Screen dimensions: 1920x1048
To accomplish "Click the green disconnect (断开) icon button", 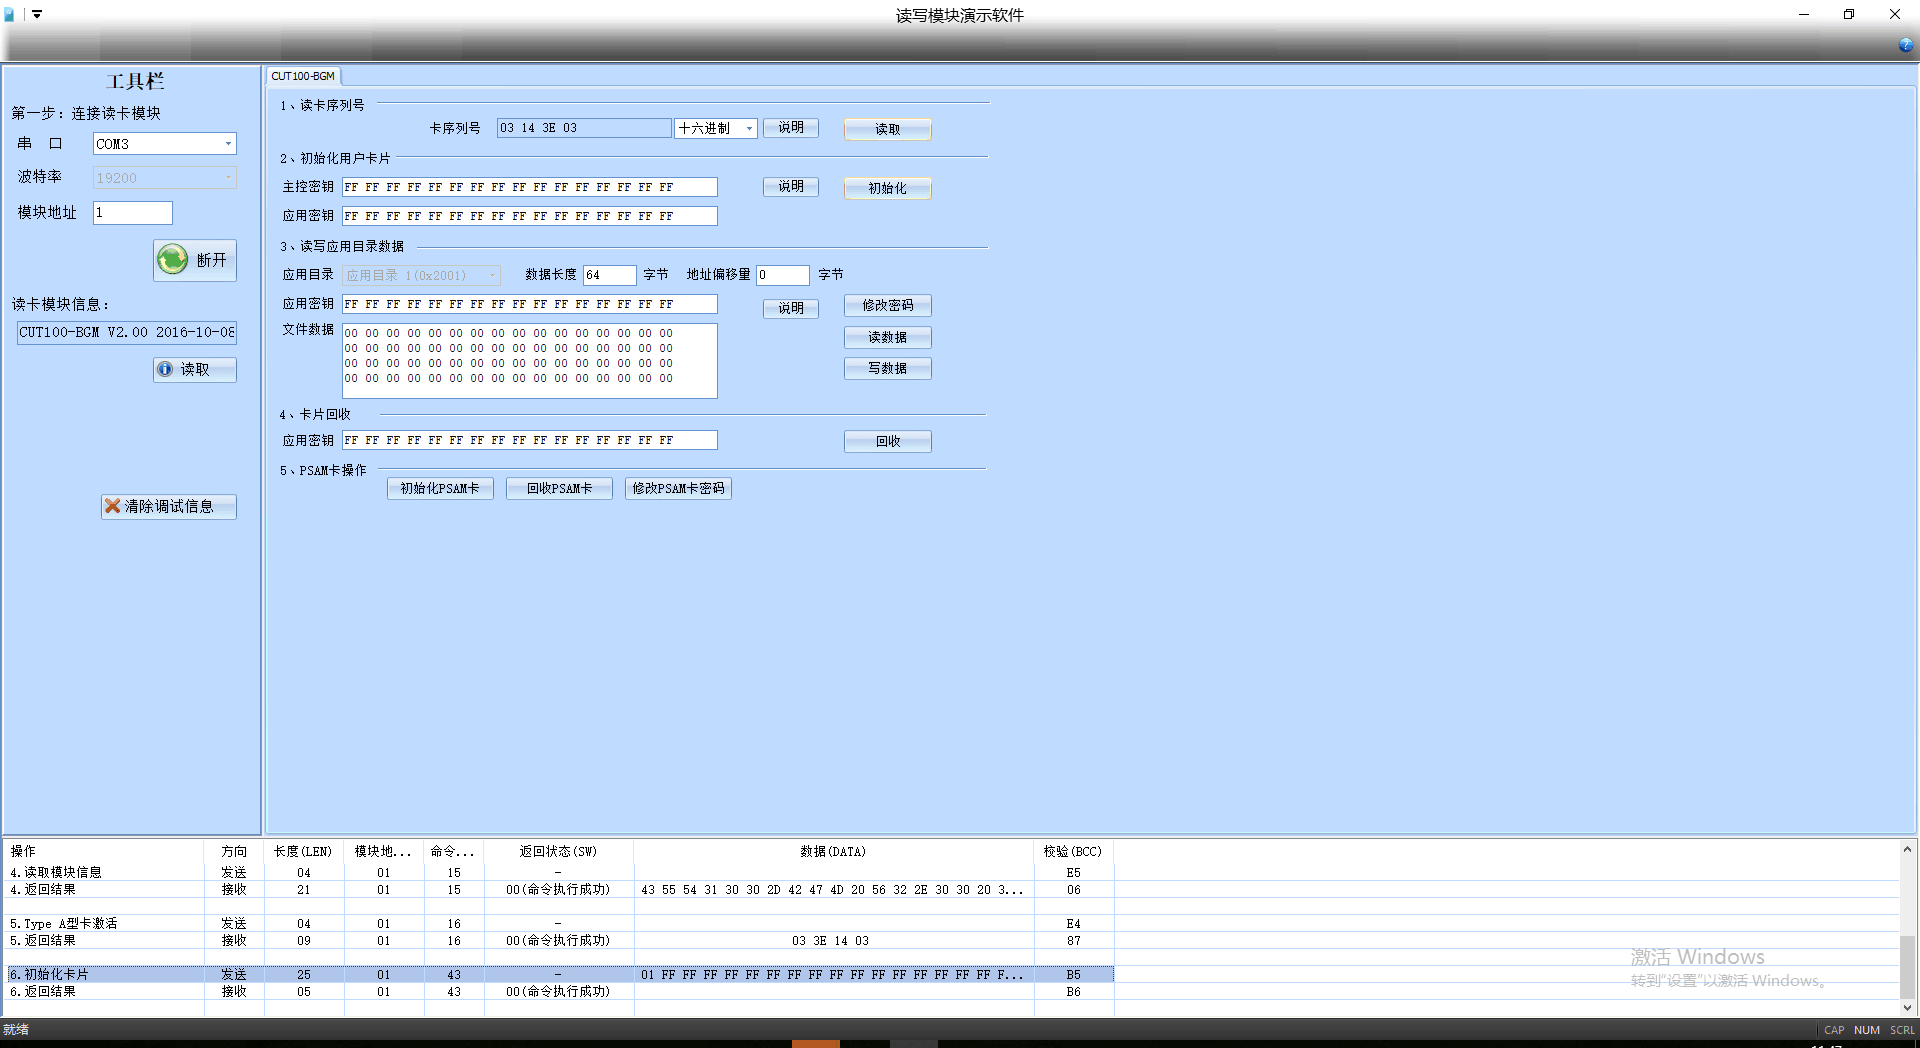I will [195, 260].
